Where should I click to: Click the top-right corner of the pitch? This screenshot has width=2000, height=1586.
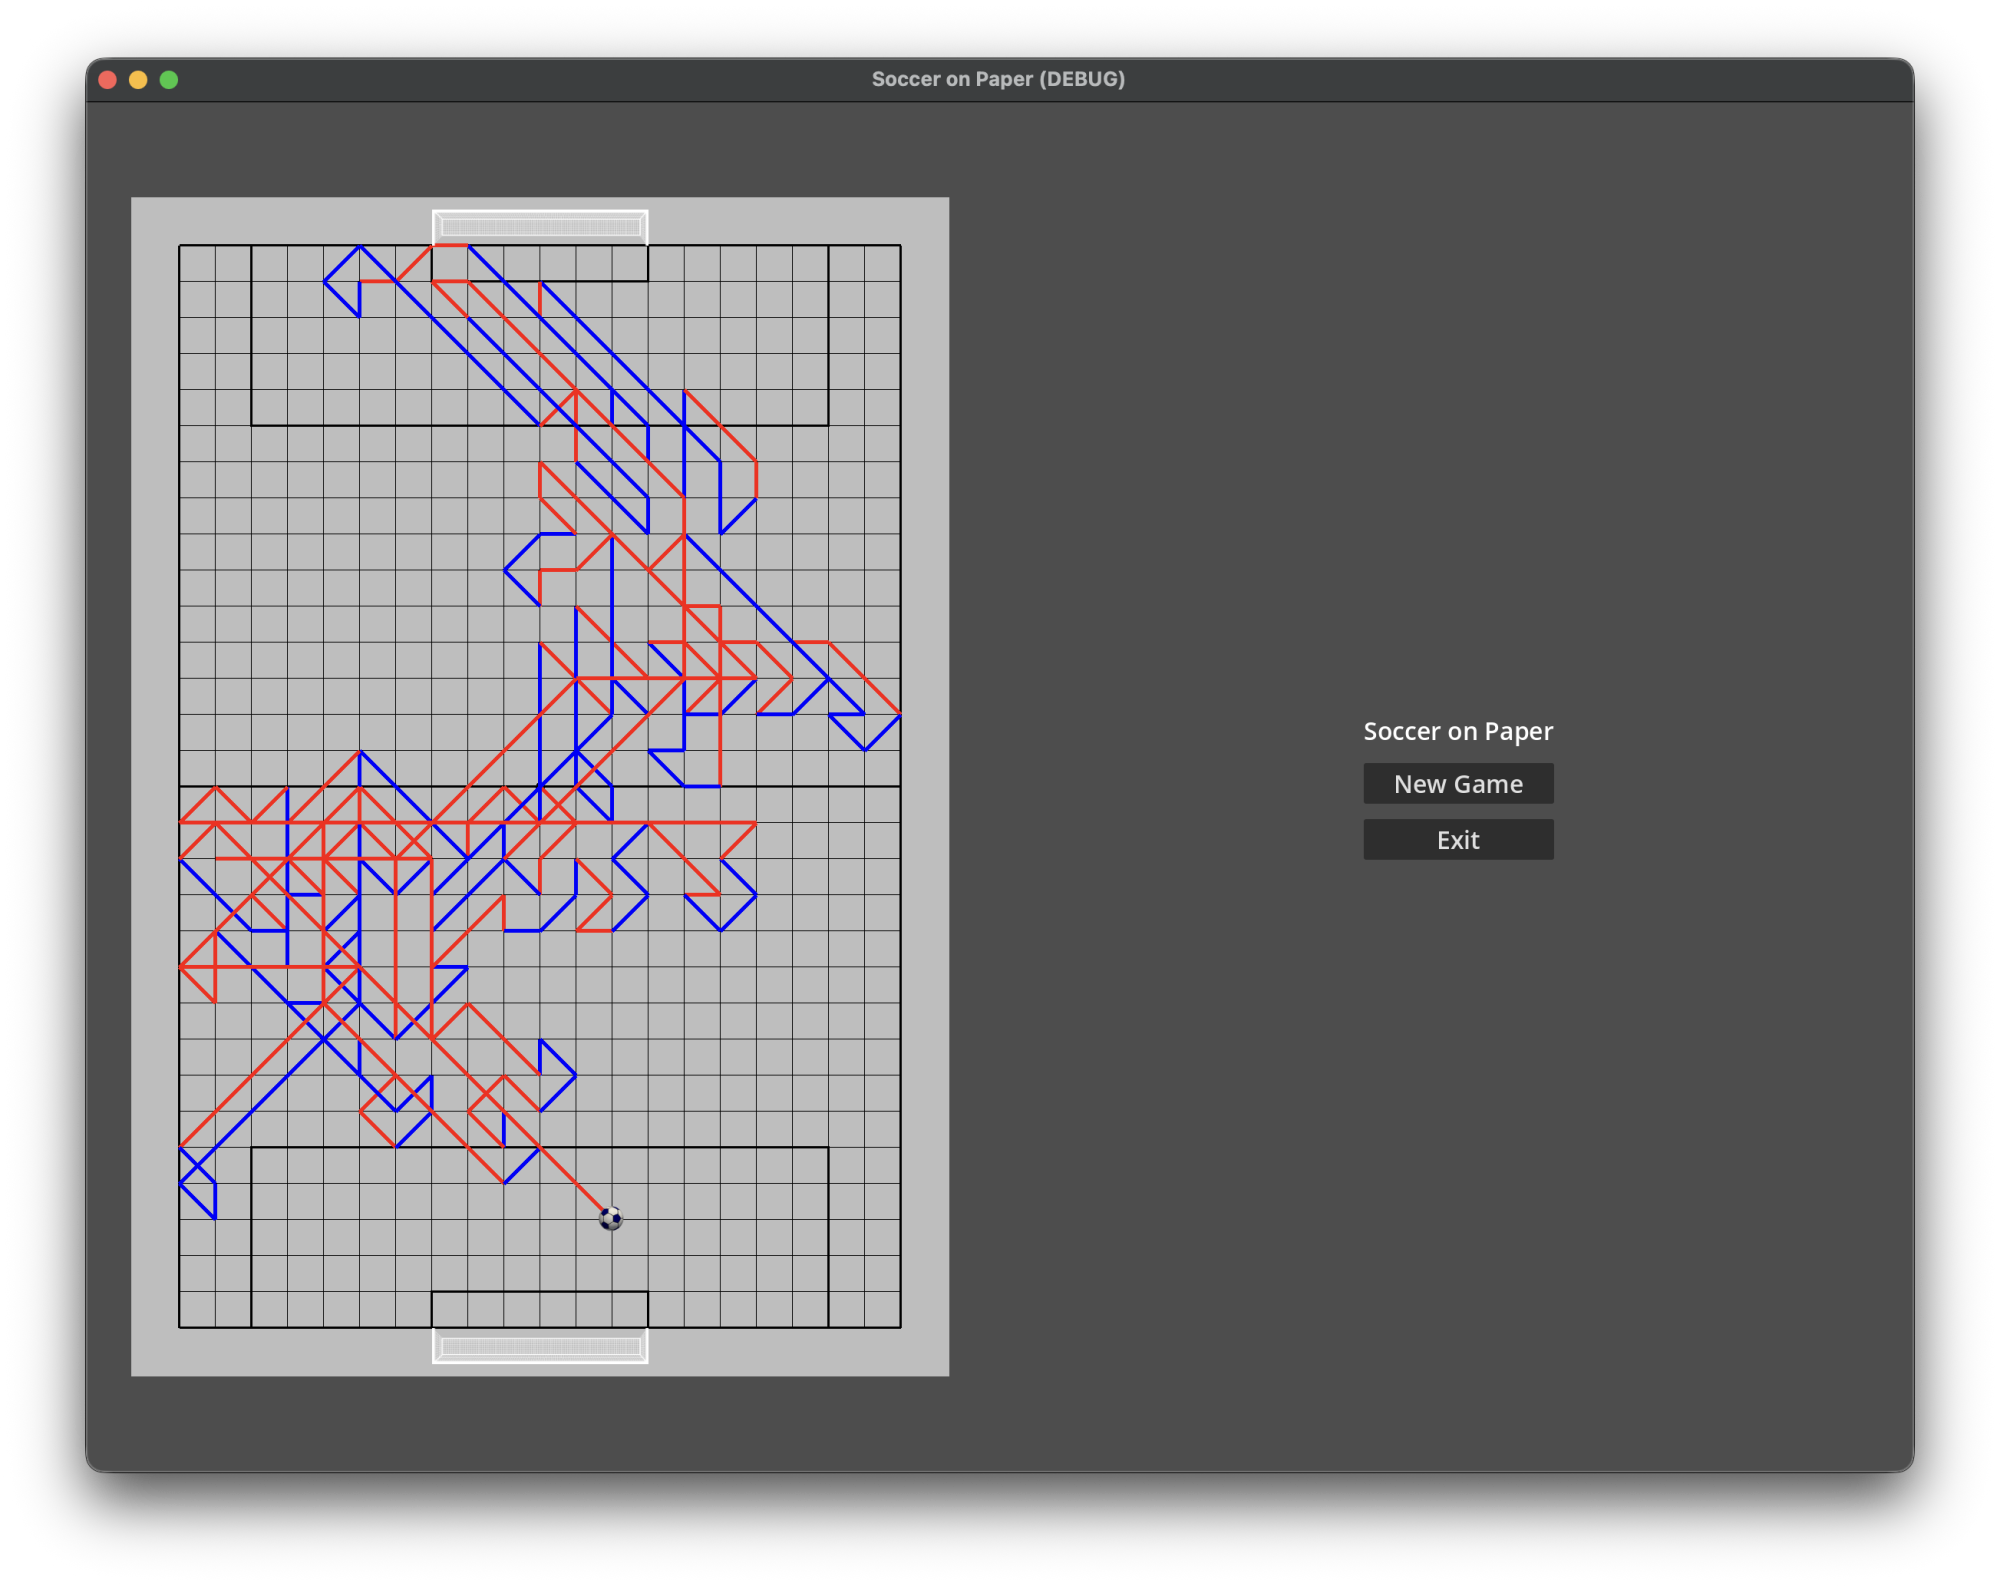tap(900, 246)
